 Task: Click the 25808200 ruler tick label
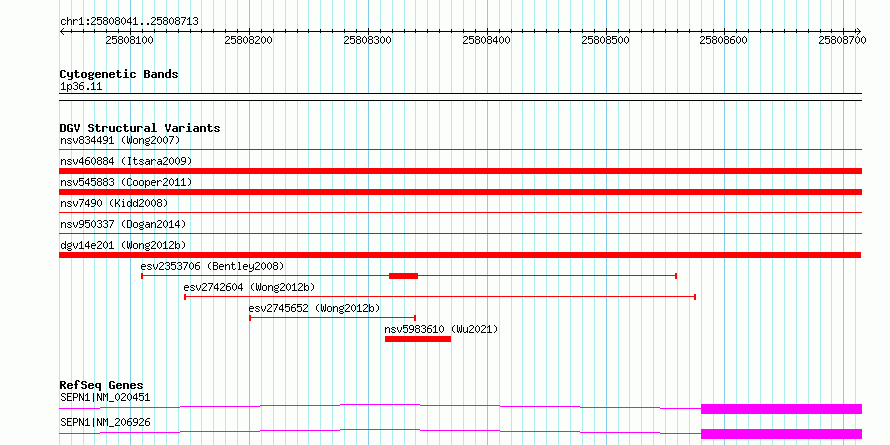pyautogui.click(x=249, y=40)
